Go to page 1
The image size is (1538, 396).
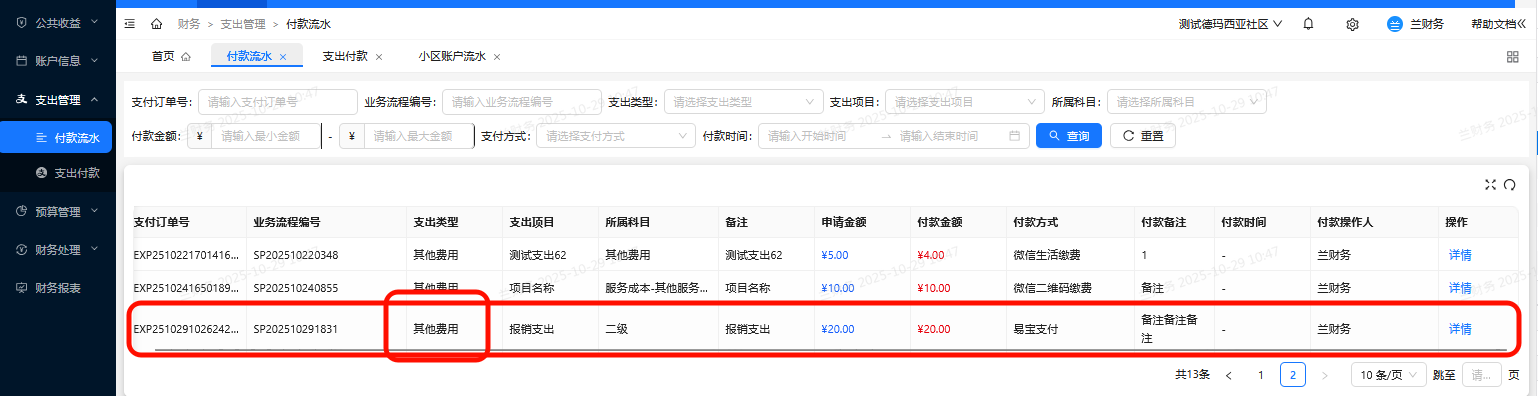[x=1260, y=376]
